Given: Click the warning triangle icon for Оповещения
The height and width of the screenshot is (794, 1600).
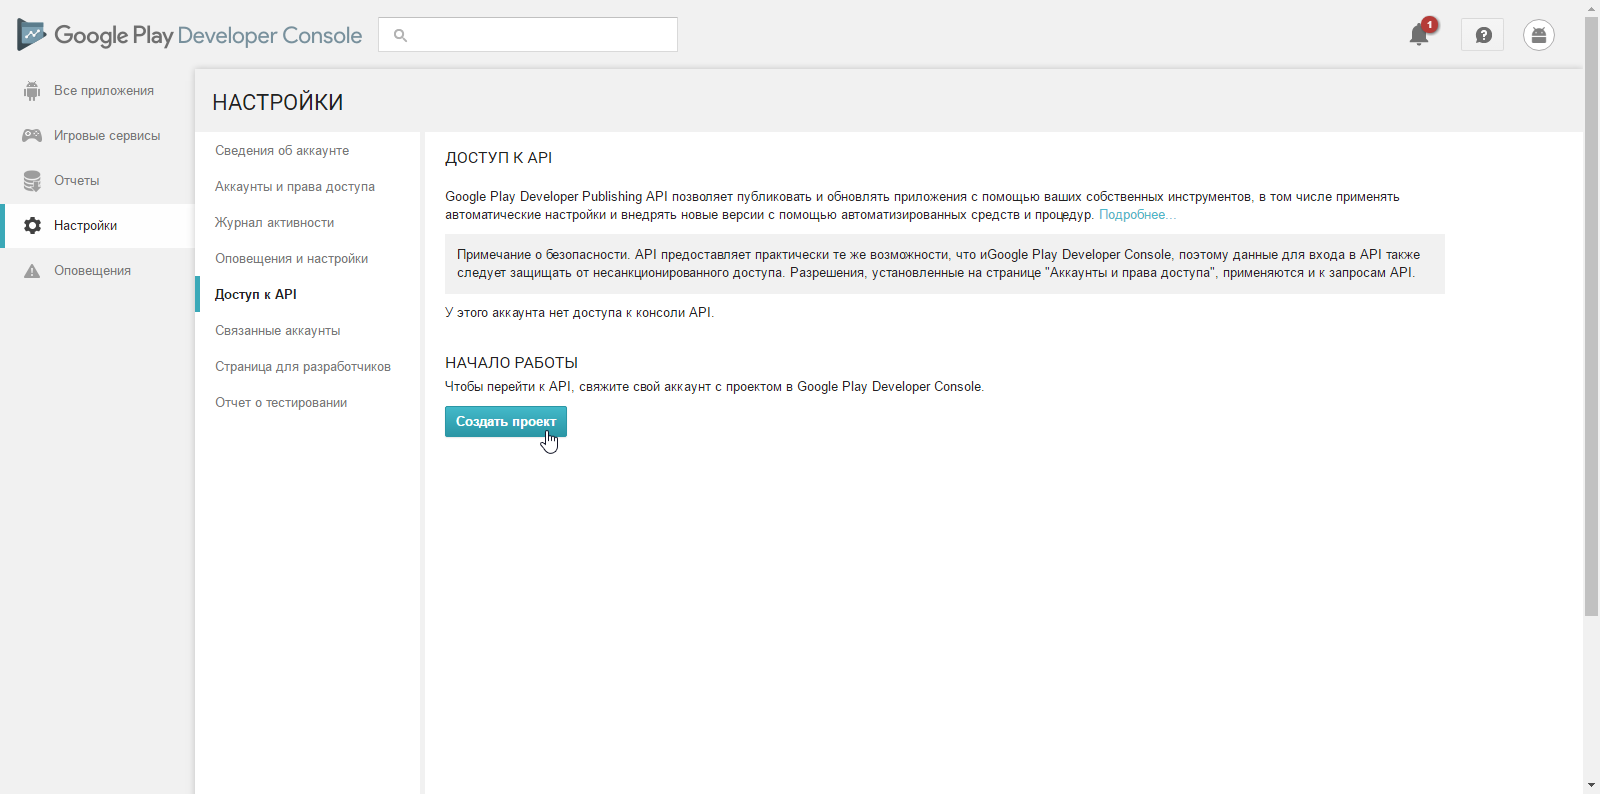Looking at the screenshot, I should pos(32,271).
